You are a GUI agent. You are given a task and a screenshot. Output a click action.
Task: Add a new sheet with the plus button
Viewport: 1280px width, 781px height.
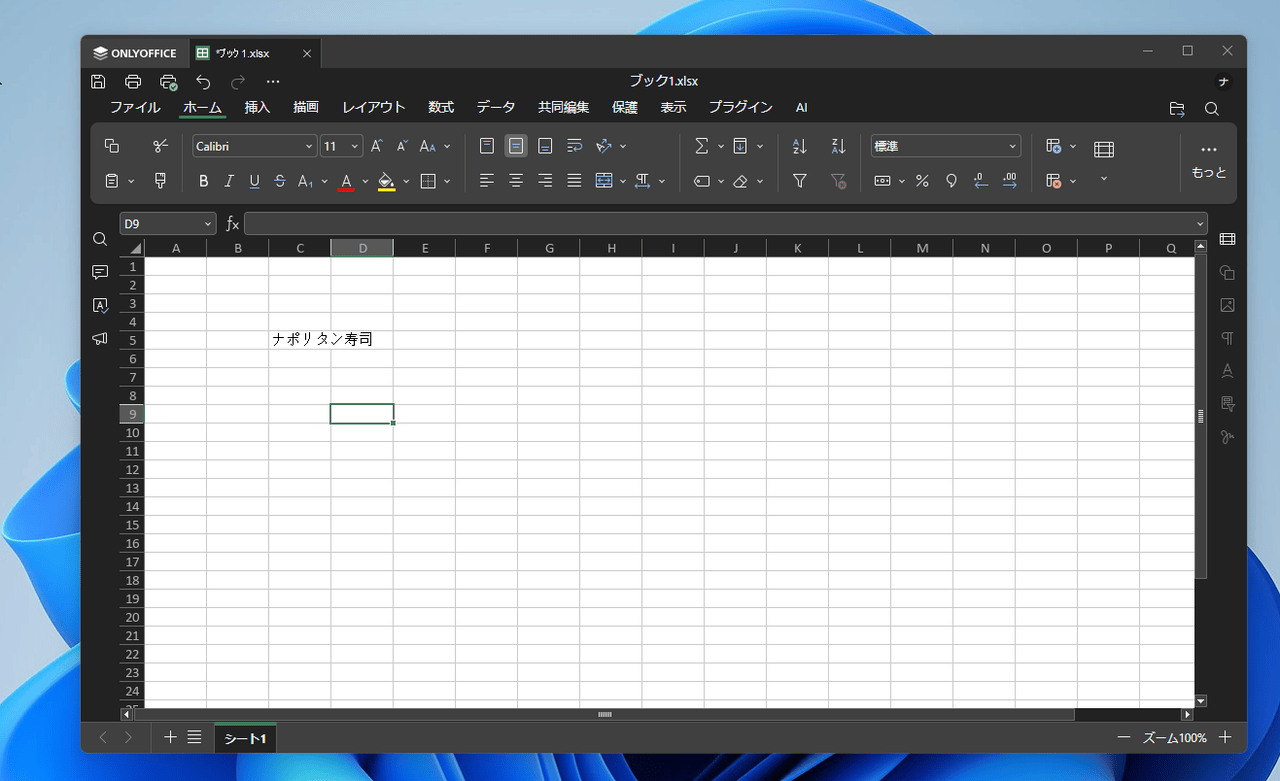(170, 737)
